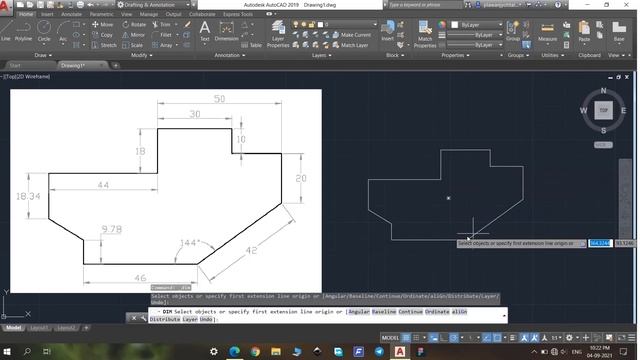Activate the Trim command
Viewport: 640px width, 360px height.
tap(162, 24)
